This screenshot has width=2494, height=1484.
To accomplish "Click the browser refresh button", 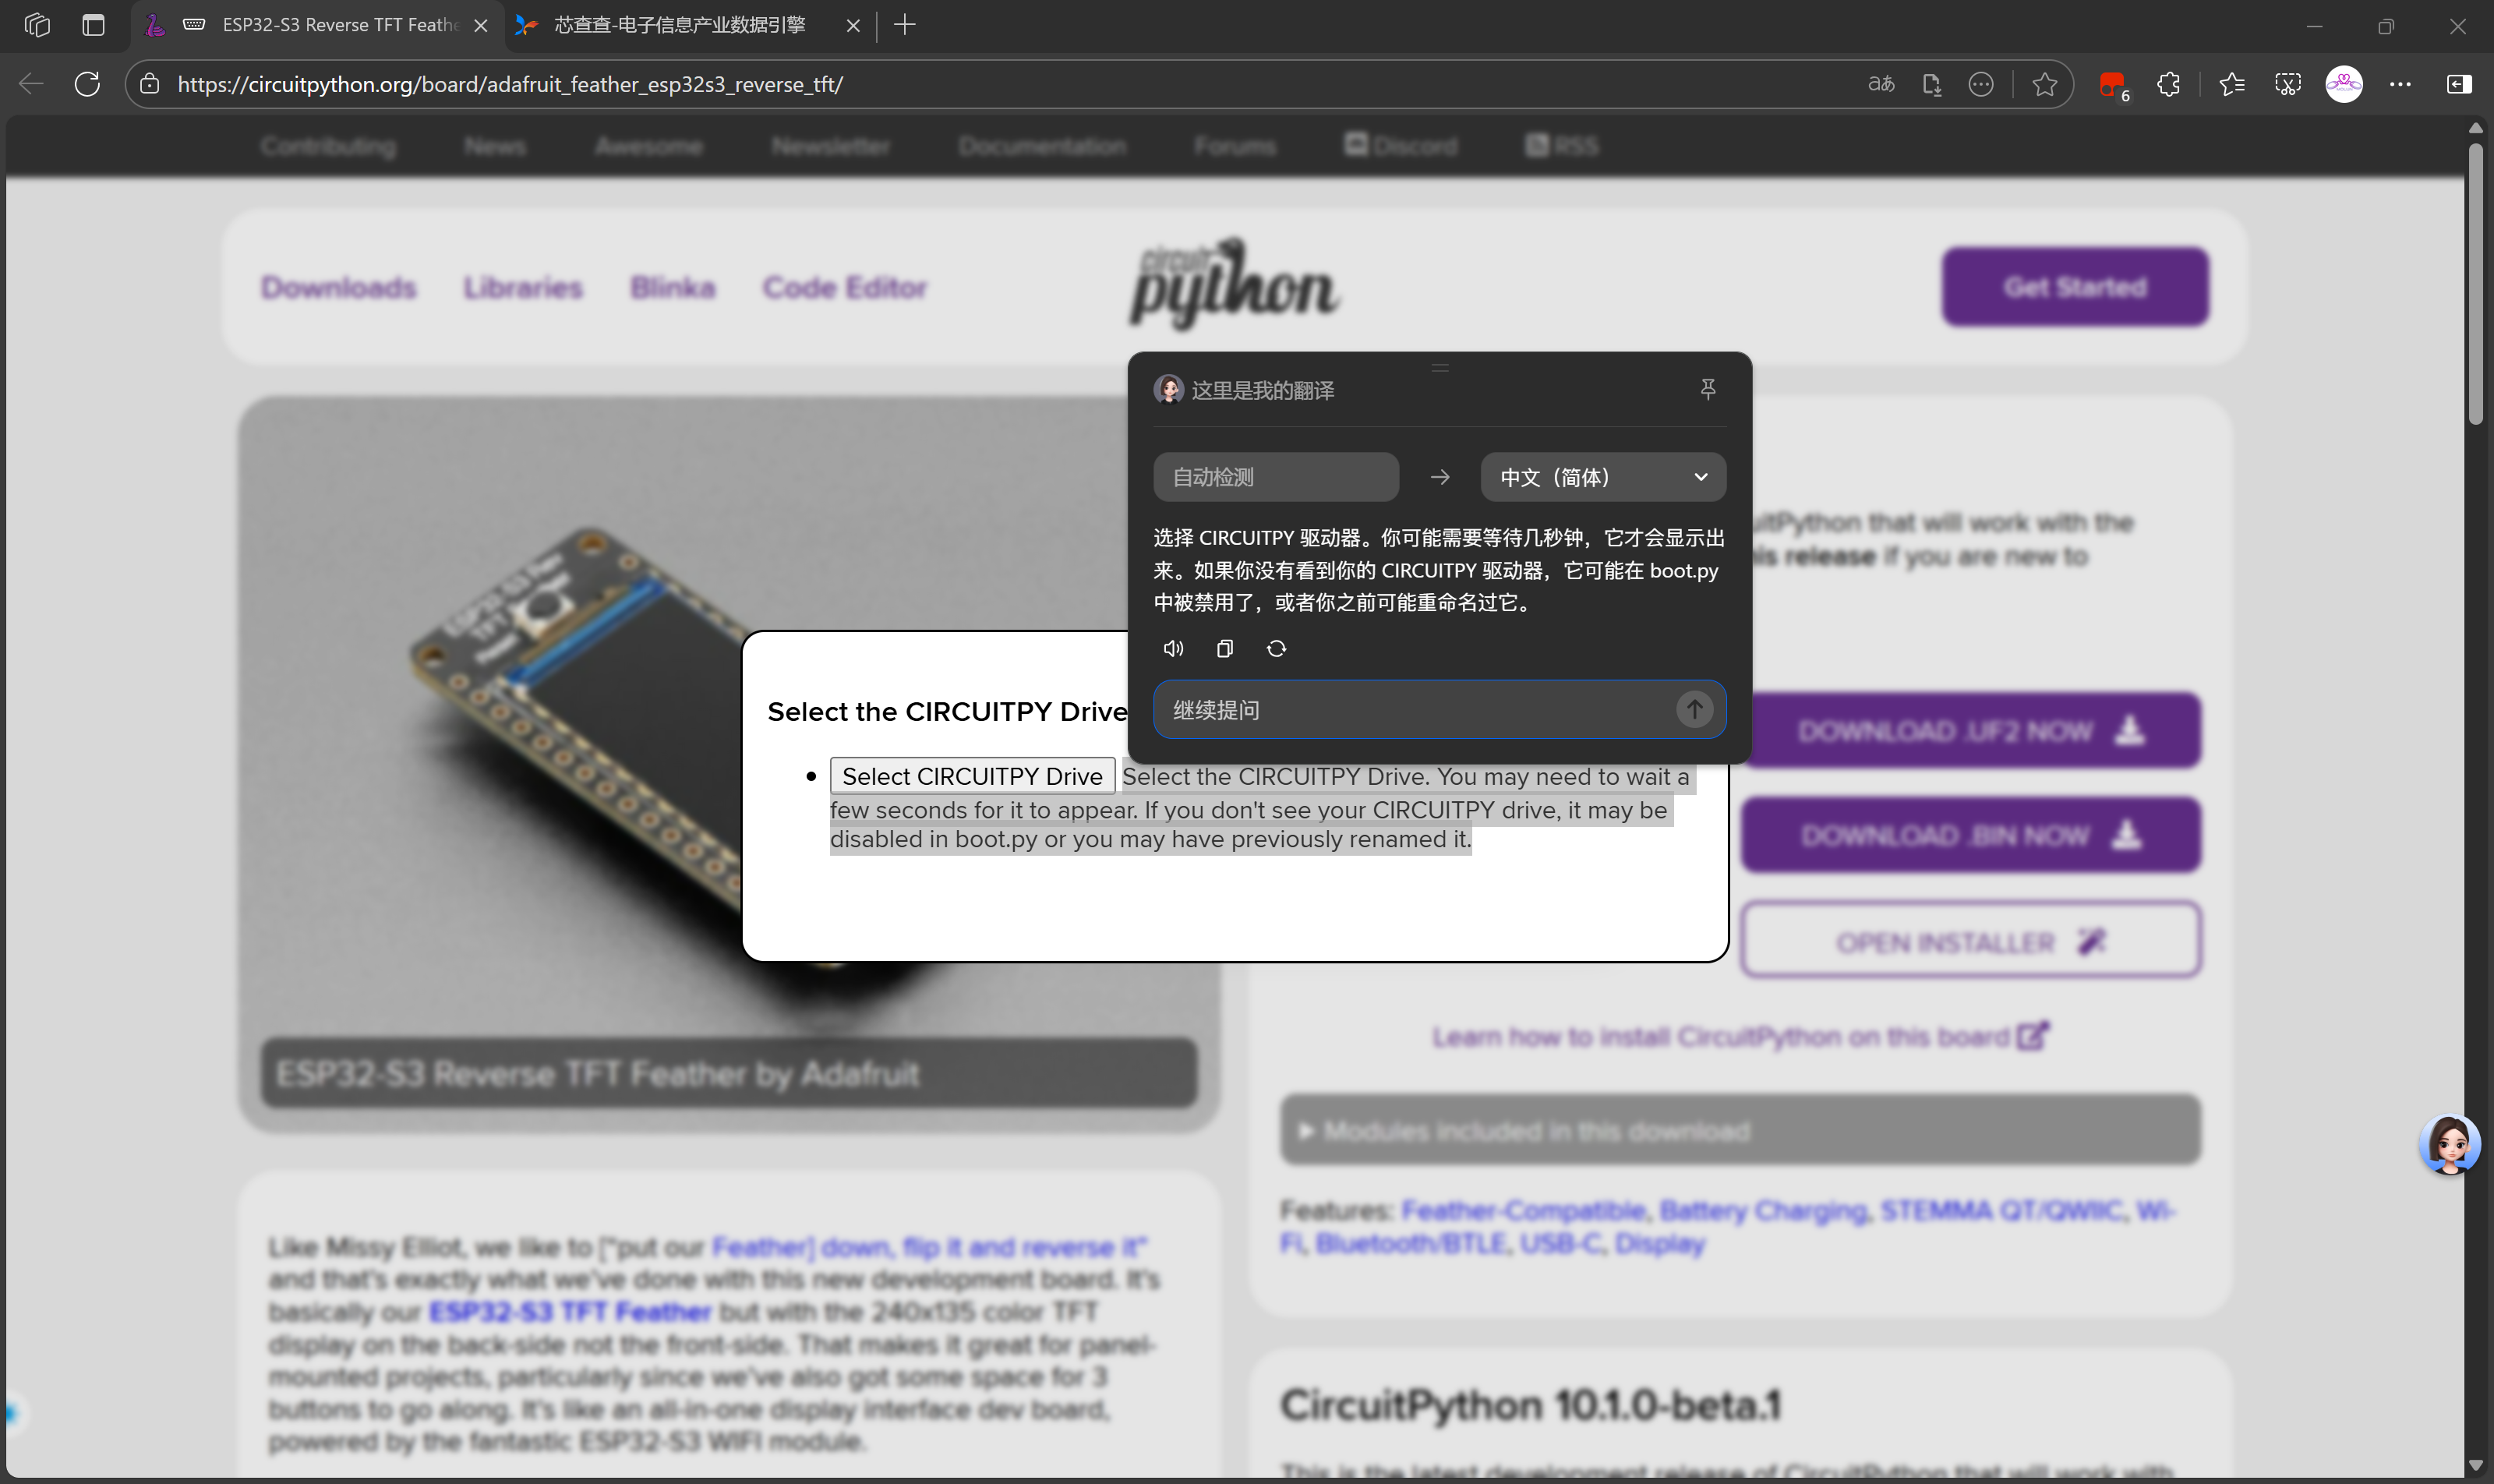I will 87,84.
